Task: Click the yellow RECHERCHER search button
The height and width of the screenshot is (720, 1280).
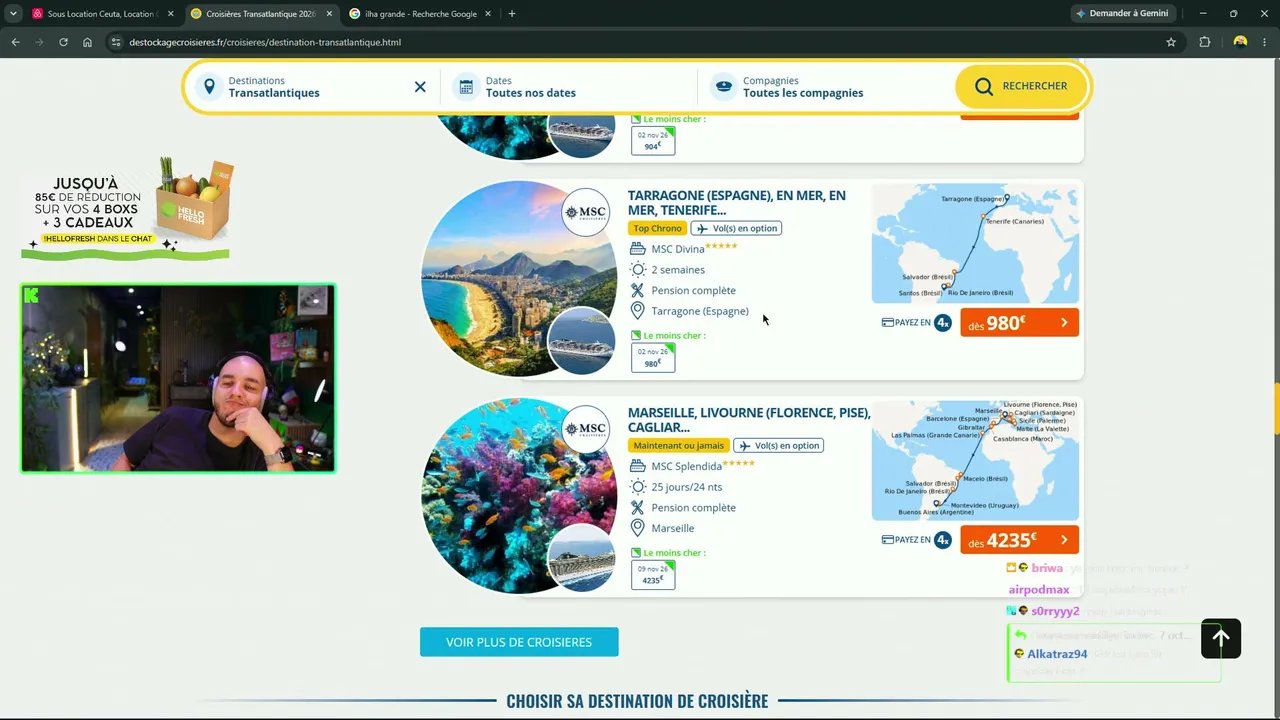Action: tap(1021, 87)
